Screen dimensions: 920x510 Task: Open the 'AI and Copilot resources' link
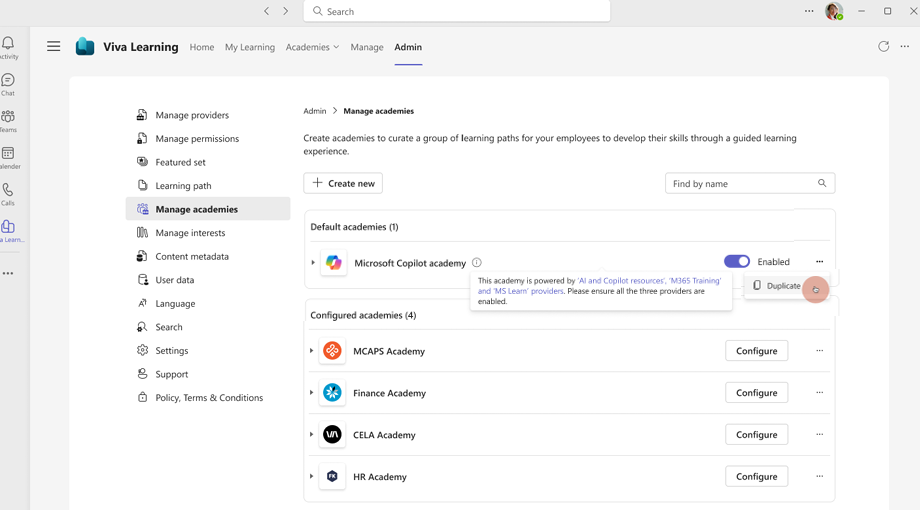pyautogui.click(x=621, y=281)
